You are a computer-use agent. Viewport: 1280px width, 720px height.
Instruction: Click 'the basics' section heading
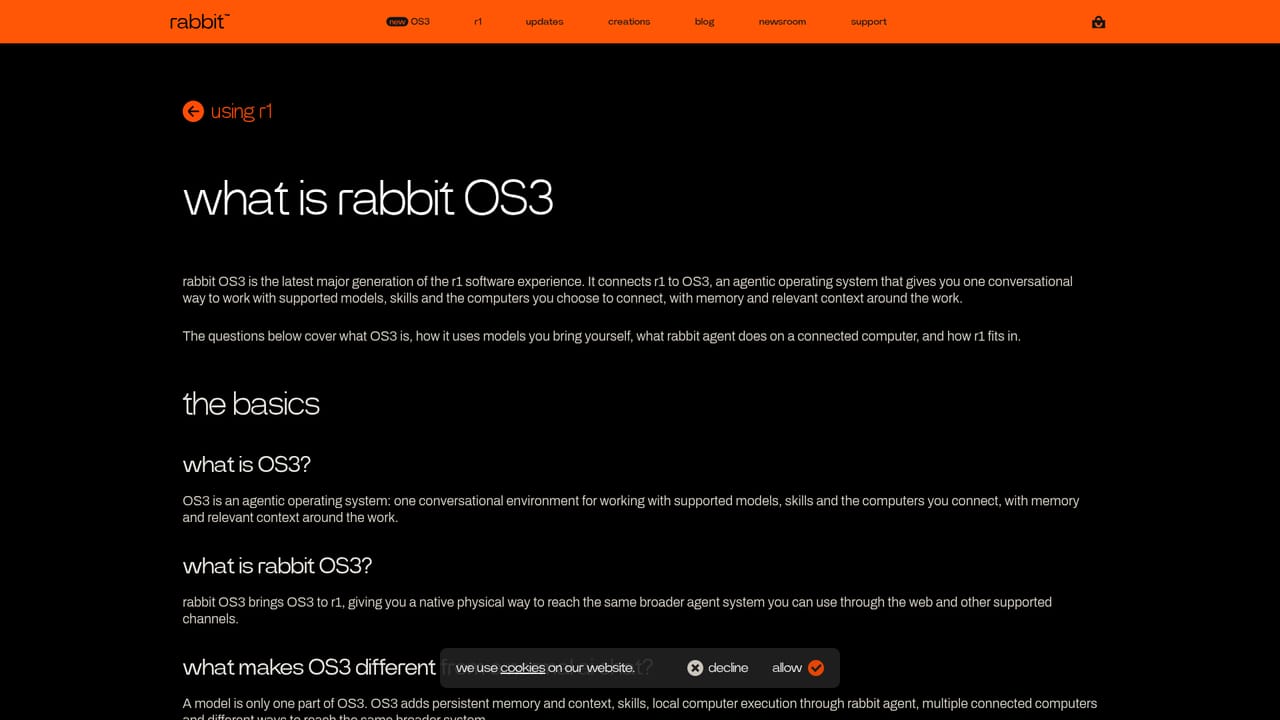pos(251,404)
